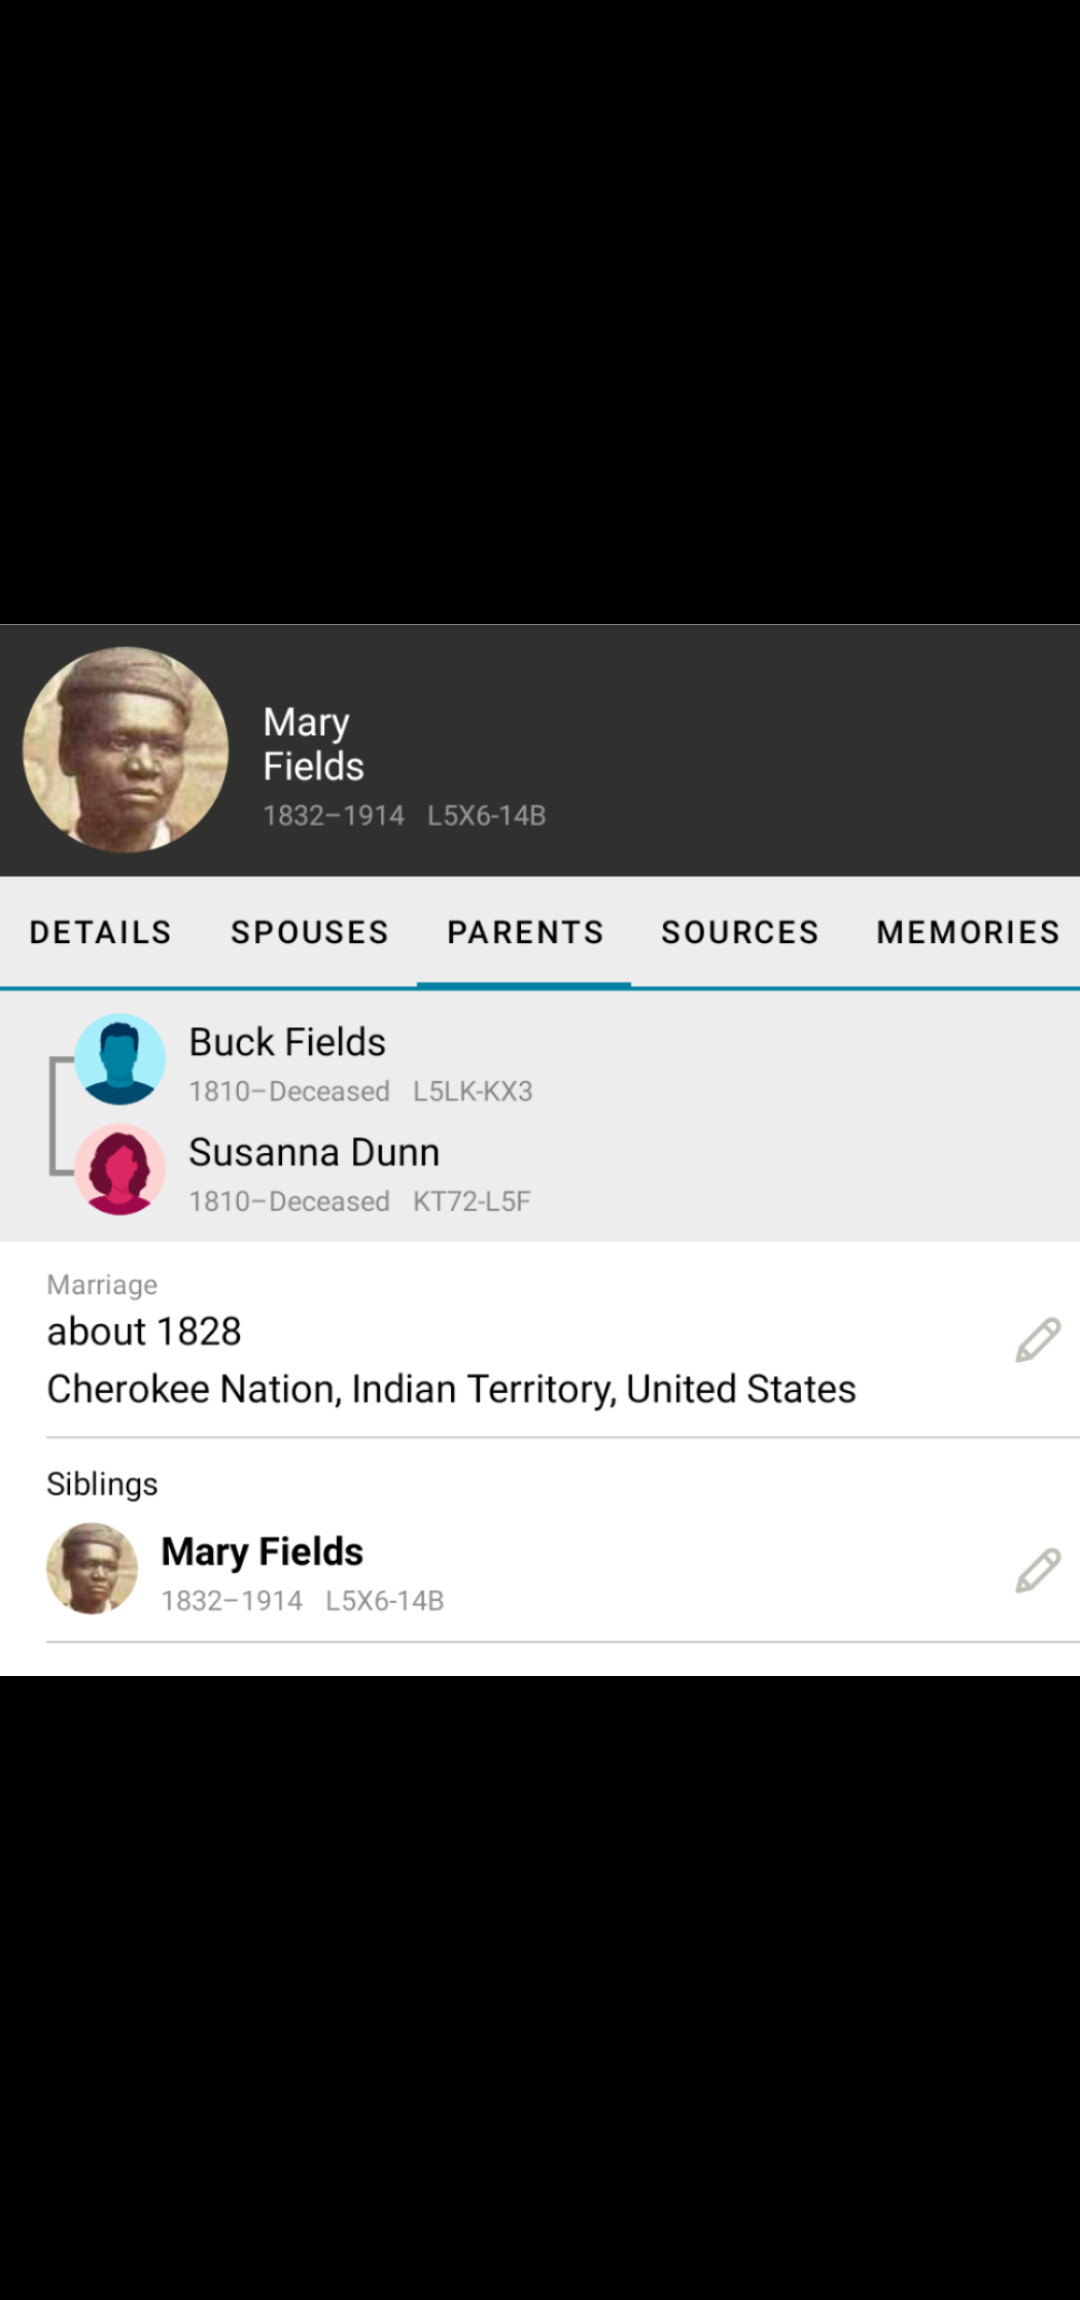
Task: View the SOURCES tab
Action: coord(740,932)
